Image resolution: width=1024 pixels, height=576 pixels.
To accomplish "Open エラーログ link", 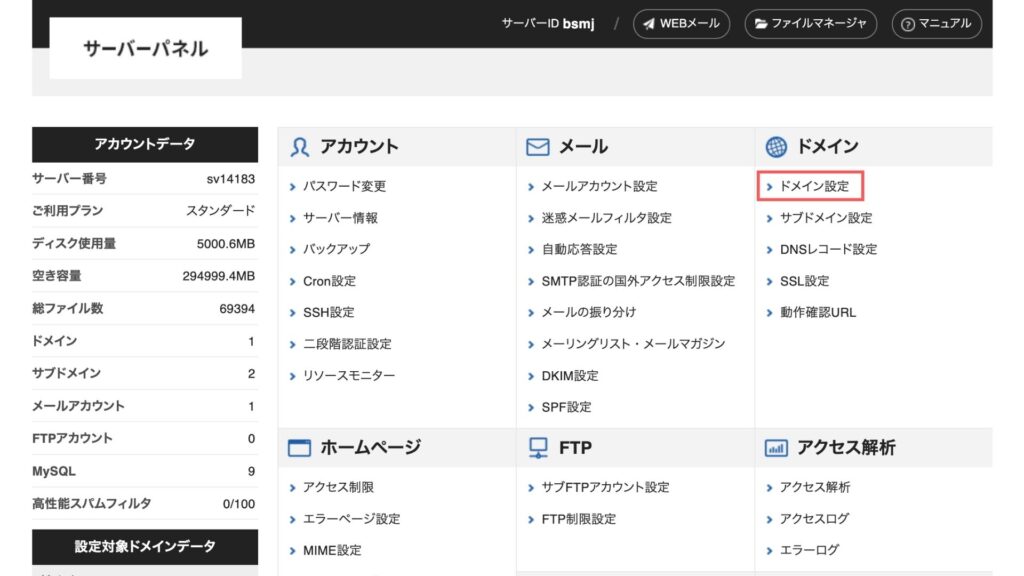I will click(809, 551).
